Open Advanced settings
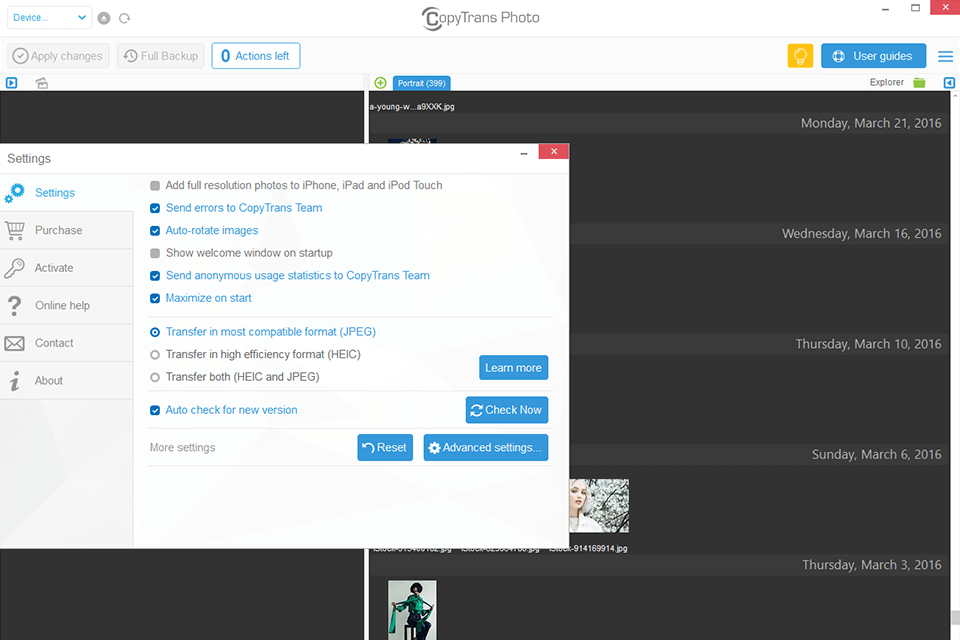The image size is (960, 640). click(486, 448)
